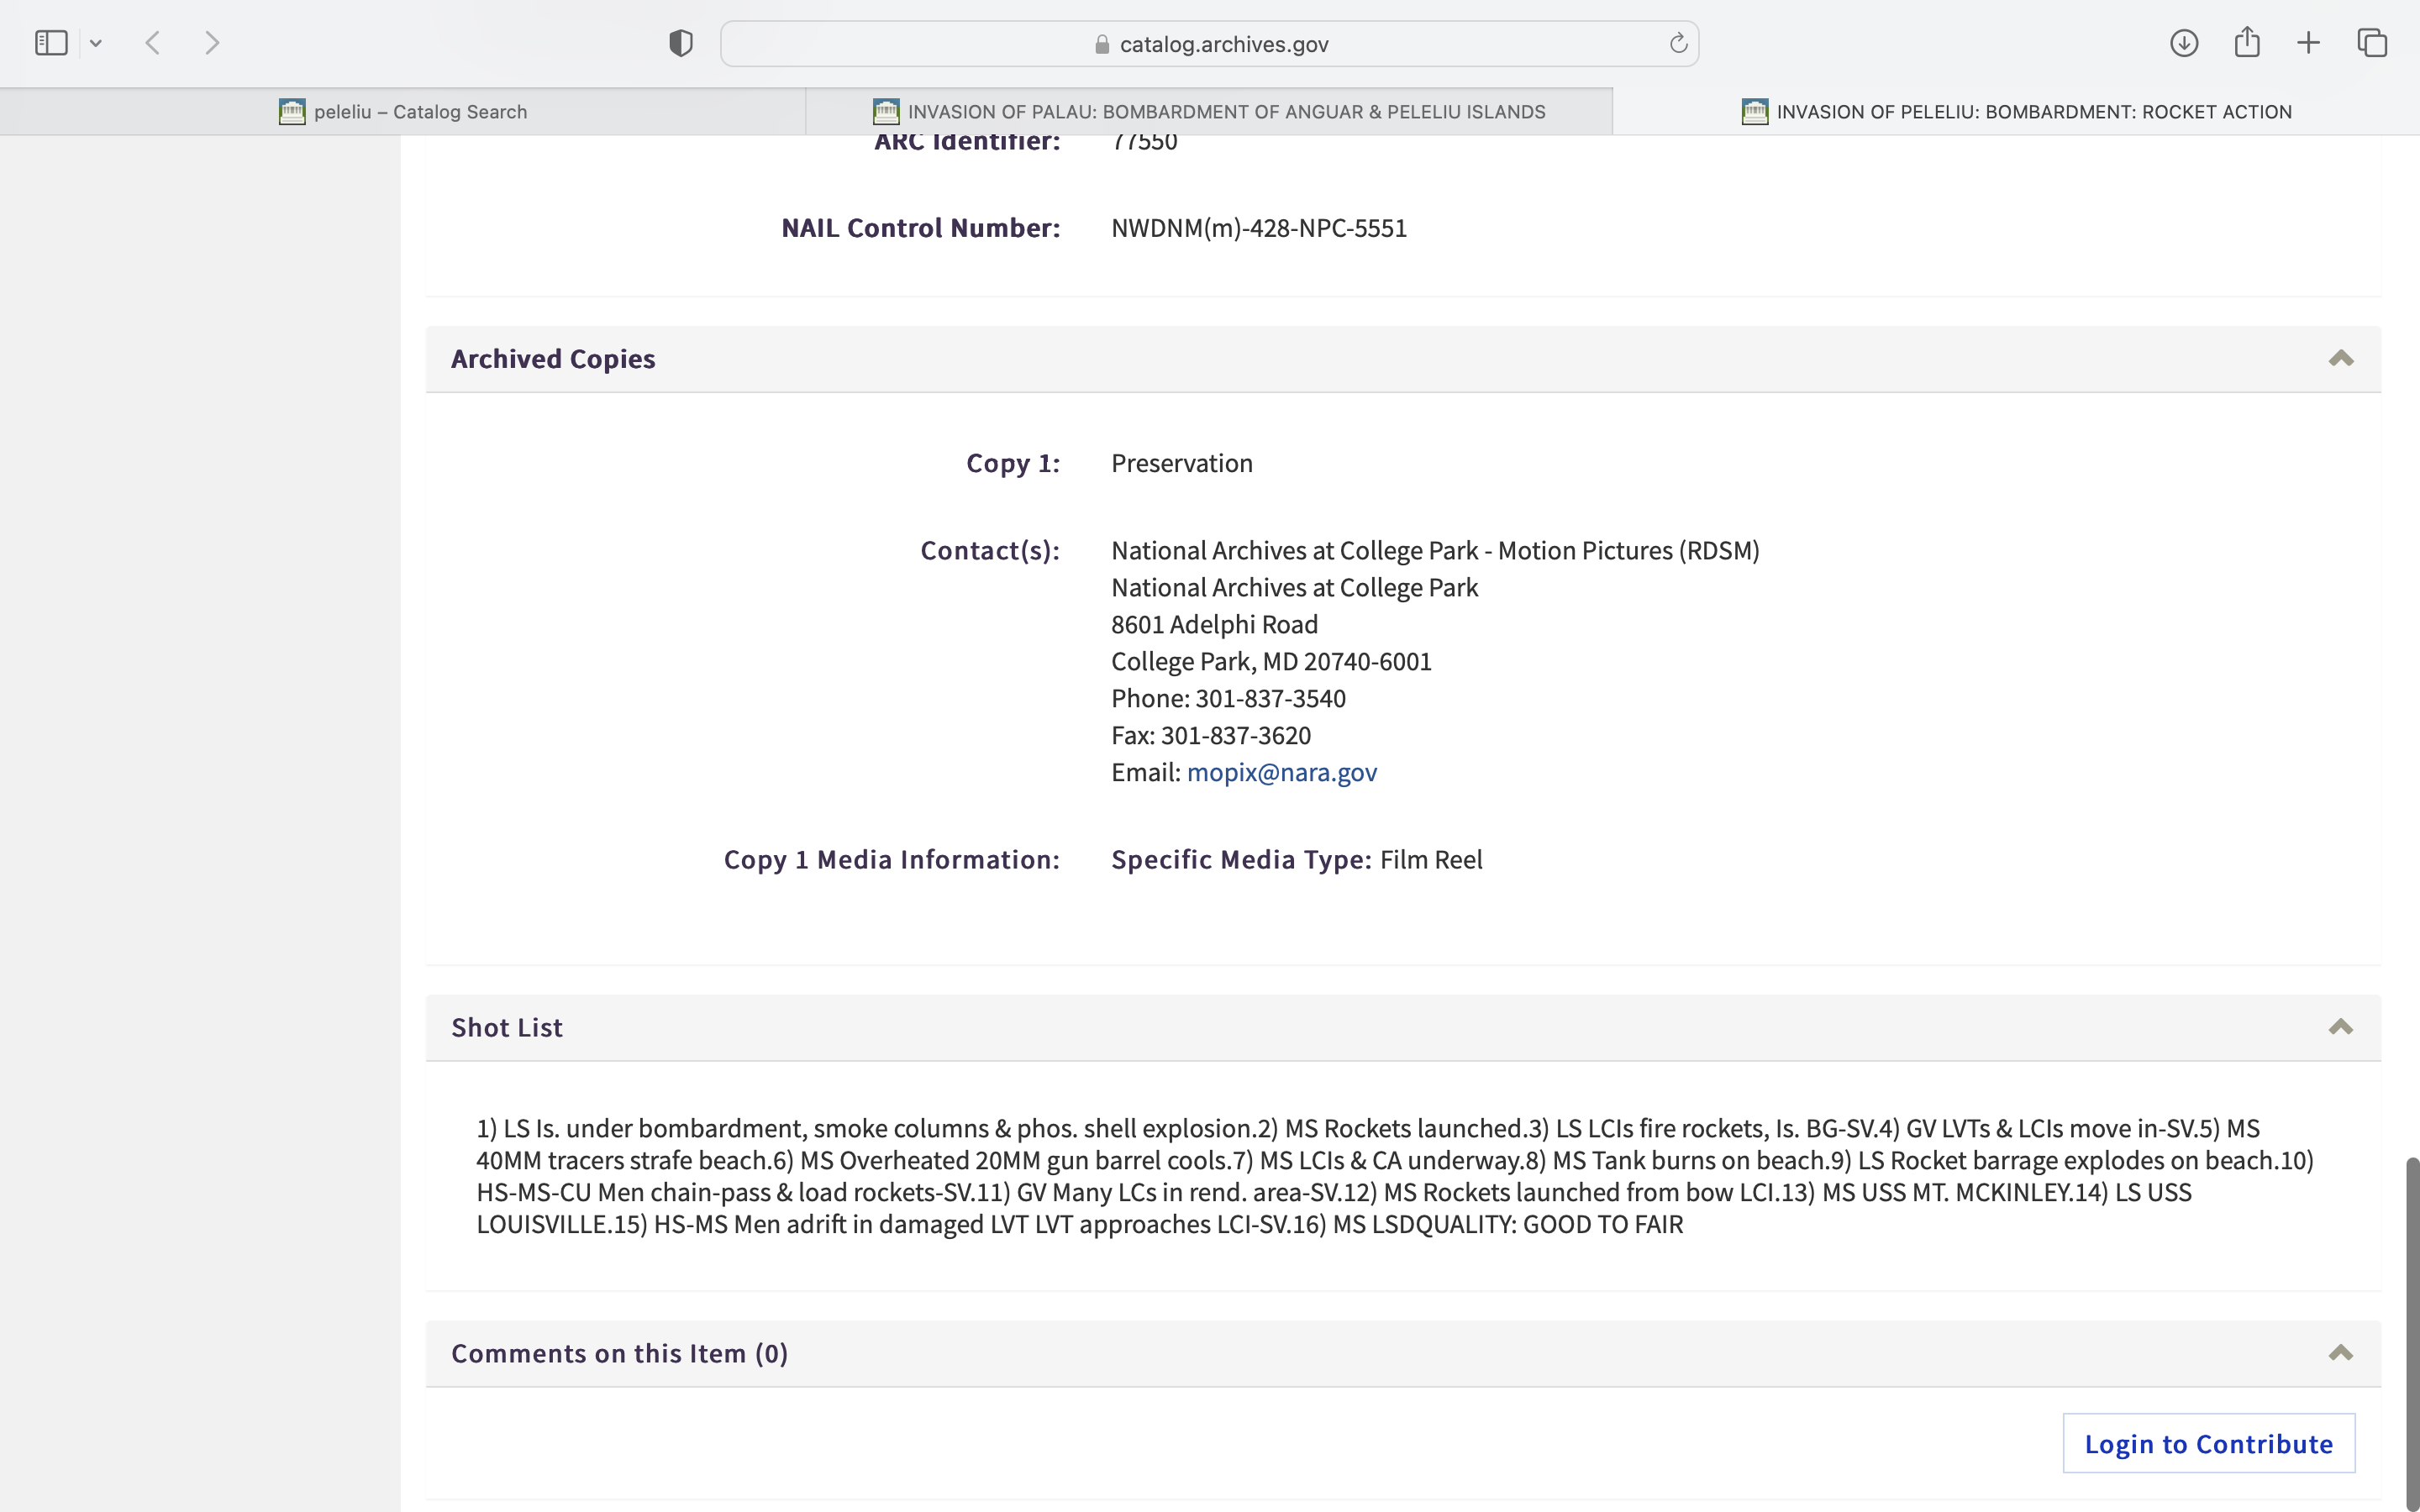
Task: Reload the page with refresh icon
Action: point(1678,43)
